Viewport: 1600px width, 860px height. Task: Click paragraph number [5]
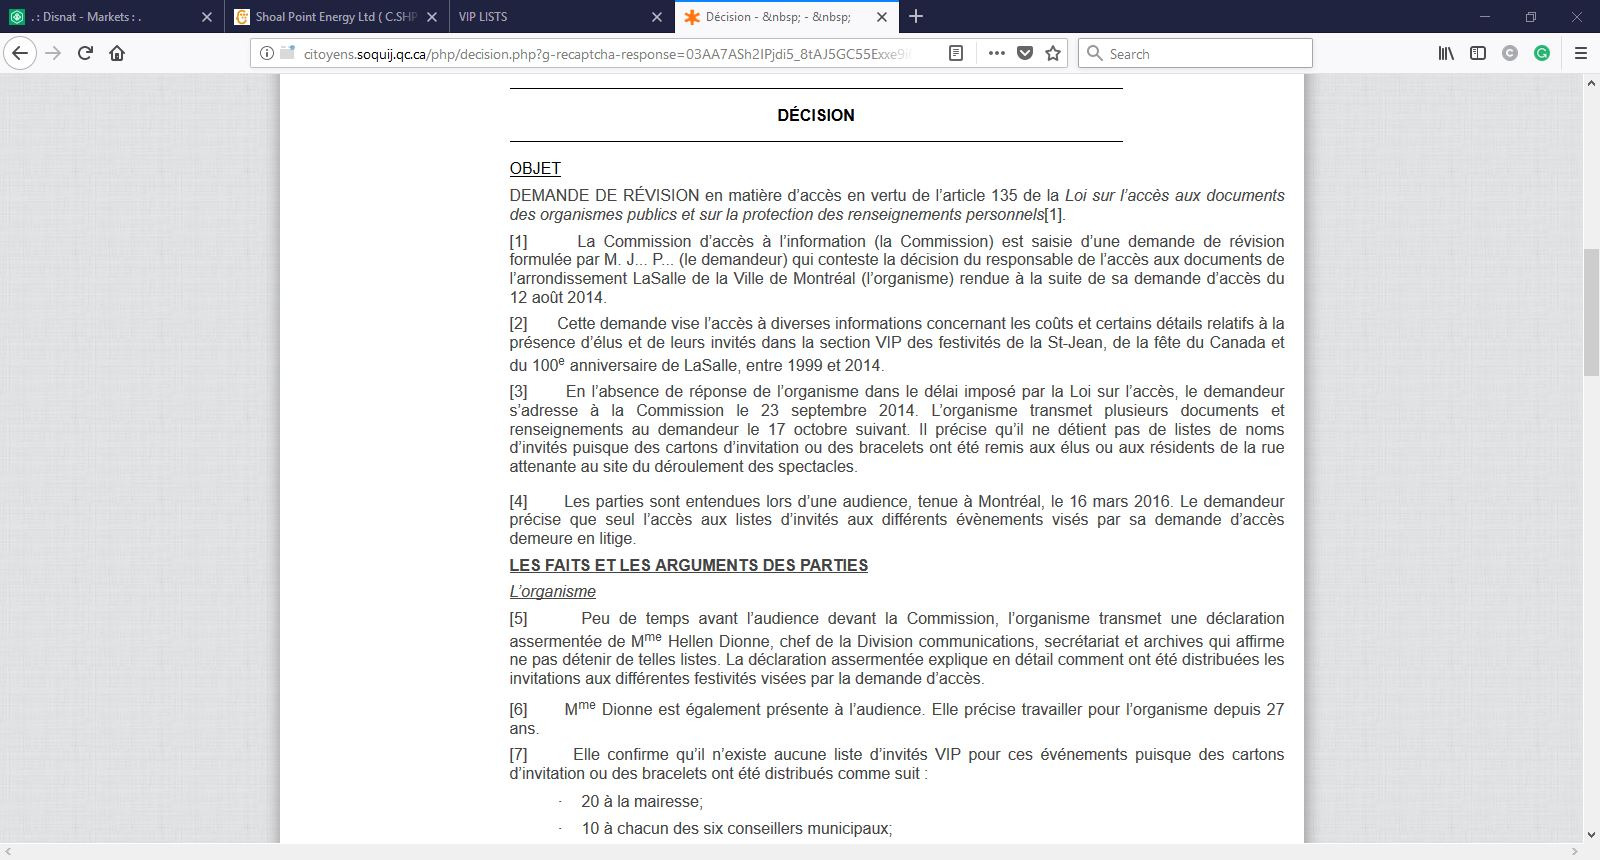(x=518, y=618)
